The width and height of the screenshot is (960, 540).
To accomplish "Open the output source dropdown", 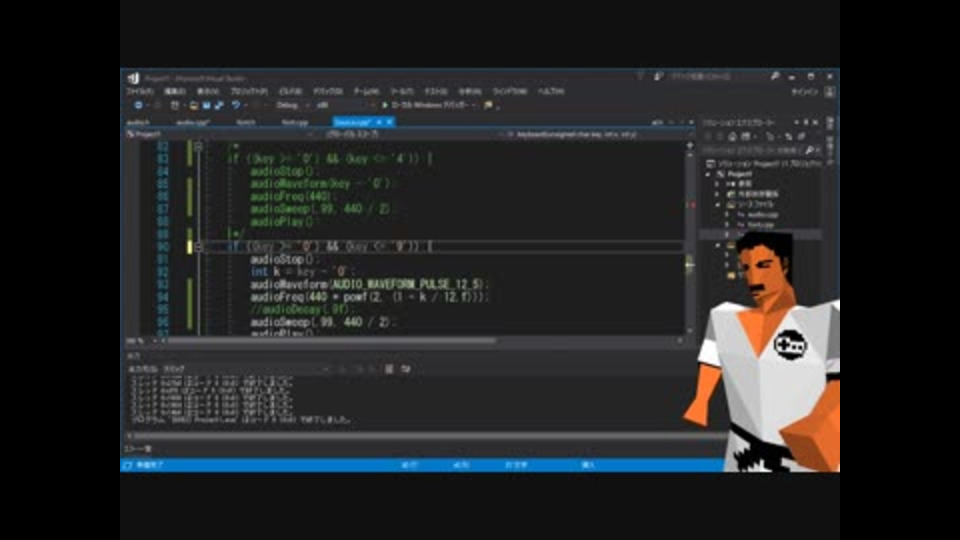I will click(x=247, y=369).
